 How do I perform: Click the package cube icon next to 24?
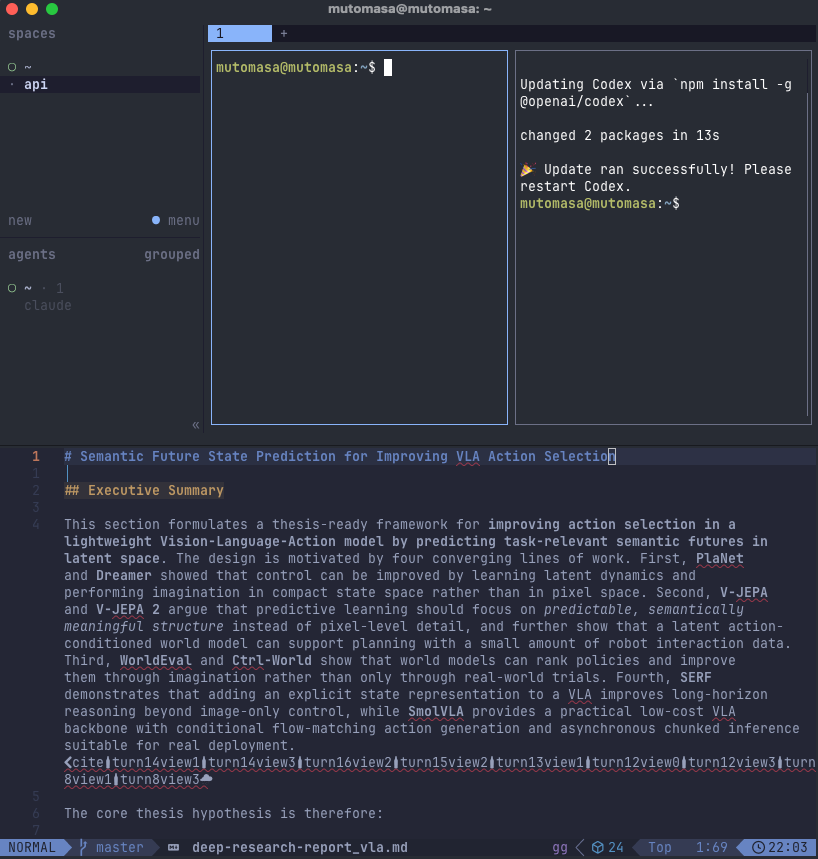(598, 847)
